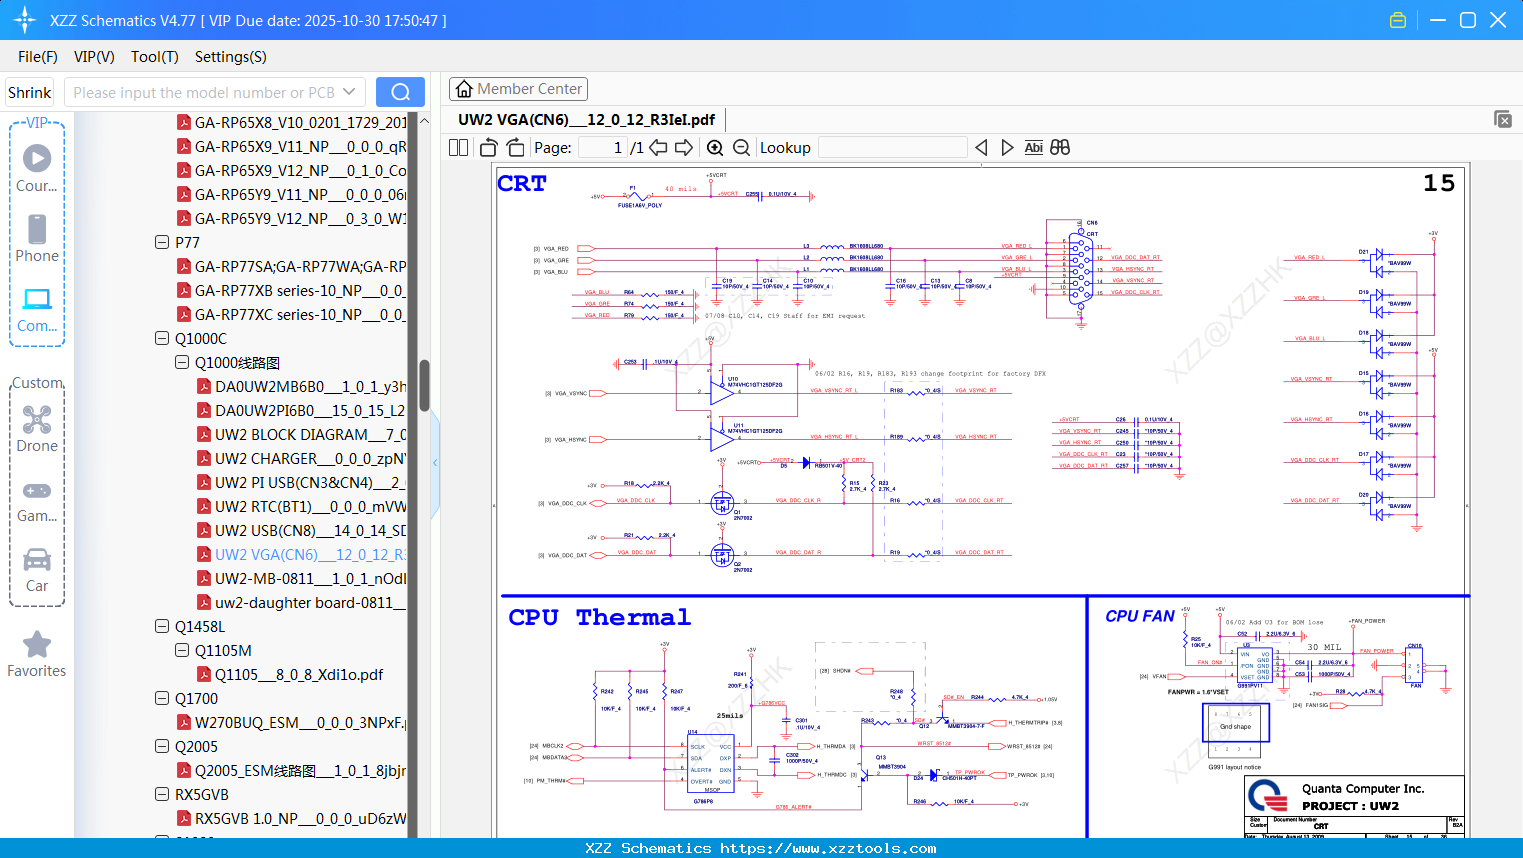Zoom out of the schematic
The image size is (1523, 858).
coord(741,148)
